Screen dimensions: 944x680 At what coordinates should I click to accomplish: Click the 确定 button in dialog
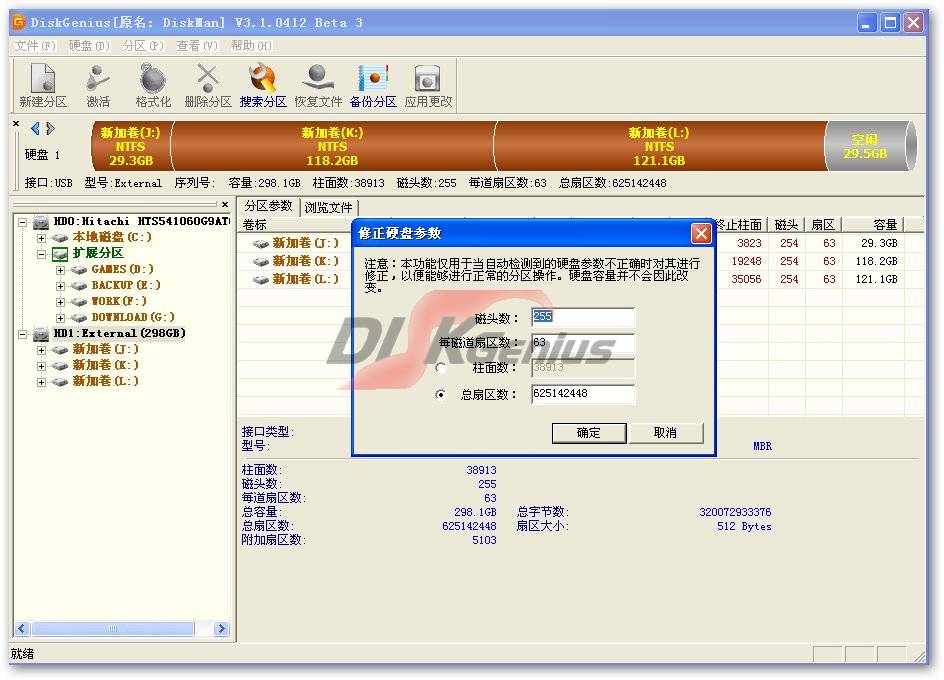click(589, 432)
